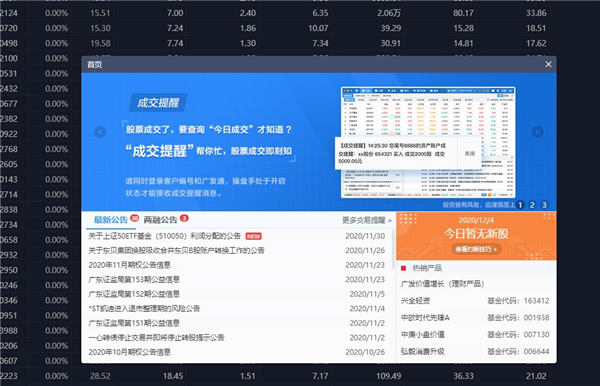Open 2020年10月期权公告信息
This screenshot has height=386, width=600.
point(129,352)
